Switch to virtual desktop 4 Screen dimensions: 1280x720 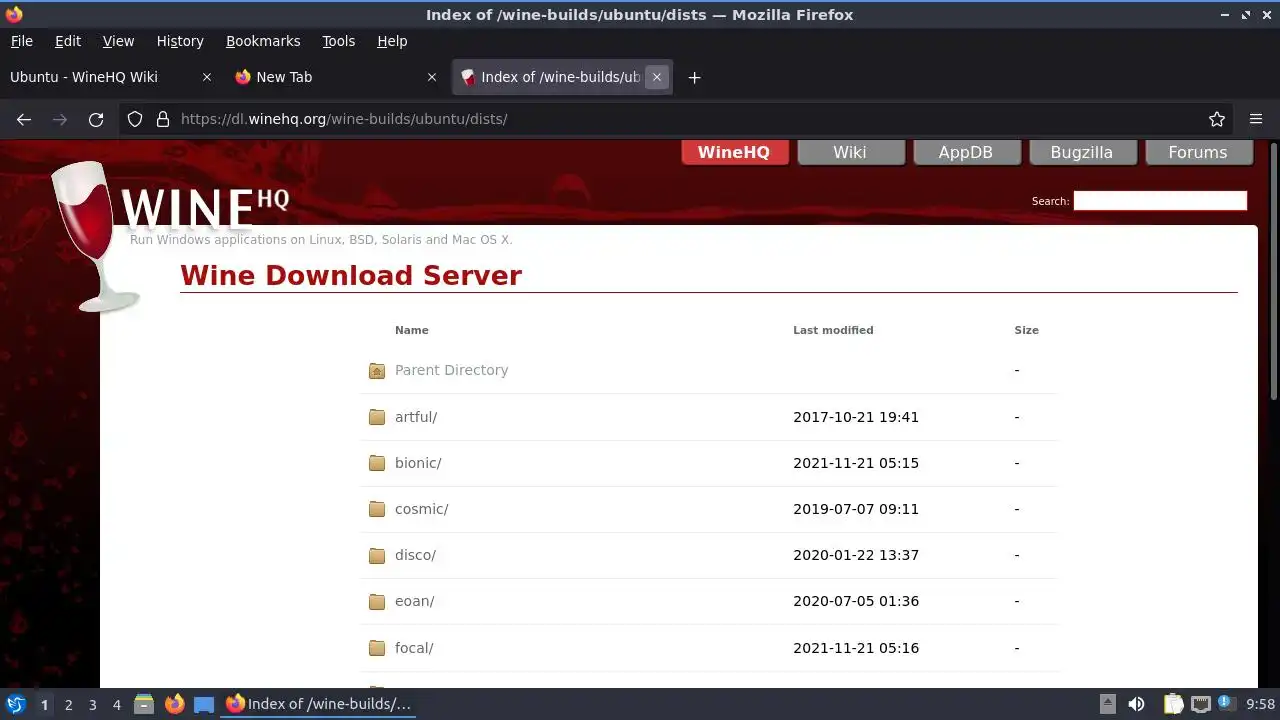pyautogui.click(x=116, y=705)
